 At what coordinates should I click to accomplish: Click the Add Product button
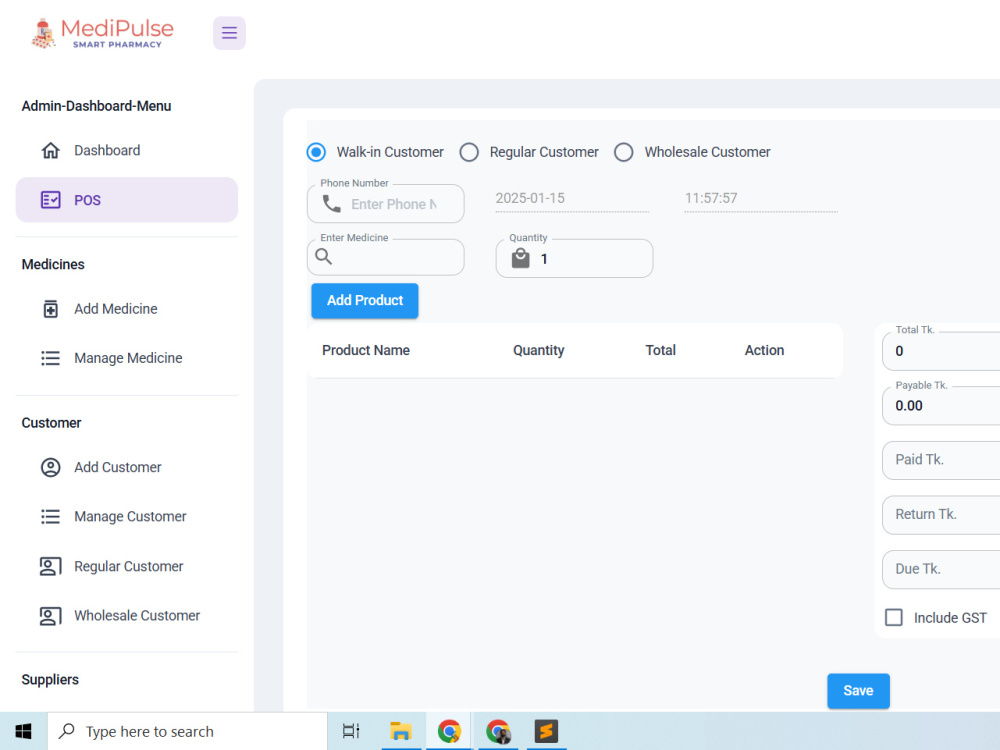point(365,300)
